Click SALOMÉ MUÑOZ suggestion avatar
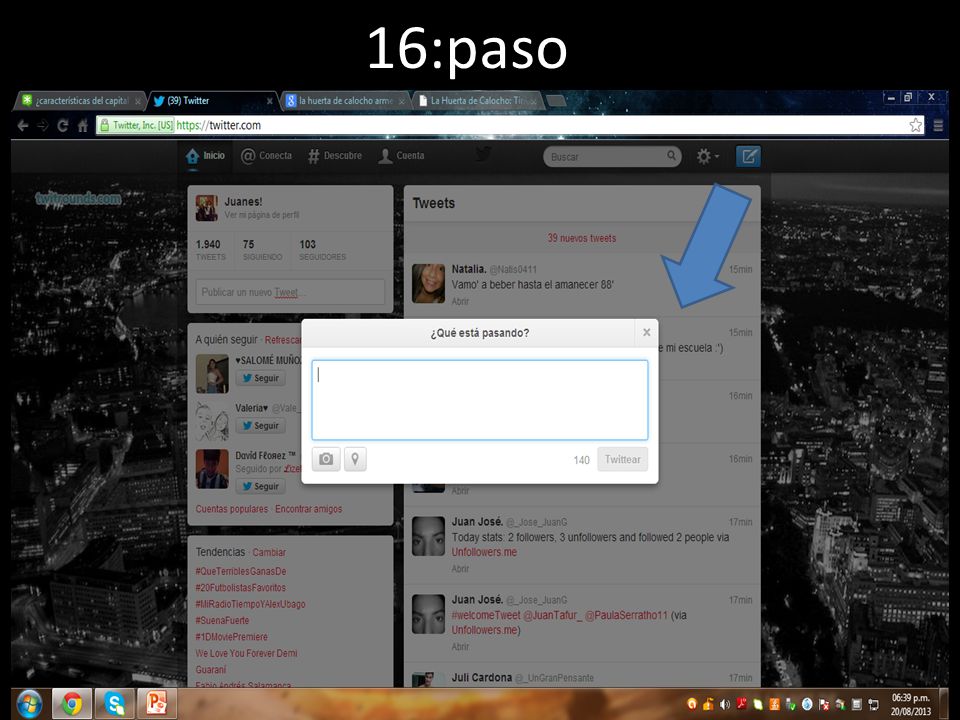The height and width of the screenshot is (720, 960). click(212, 373)
